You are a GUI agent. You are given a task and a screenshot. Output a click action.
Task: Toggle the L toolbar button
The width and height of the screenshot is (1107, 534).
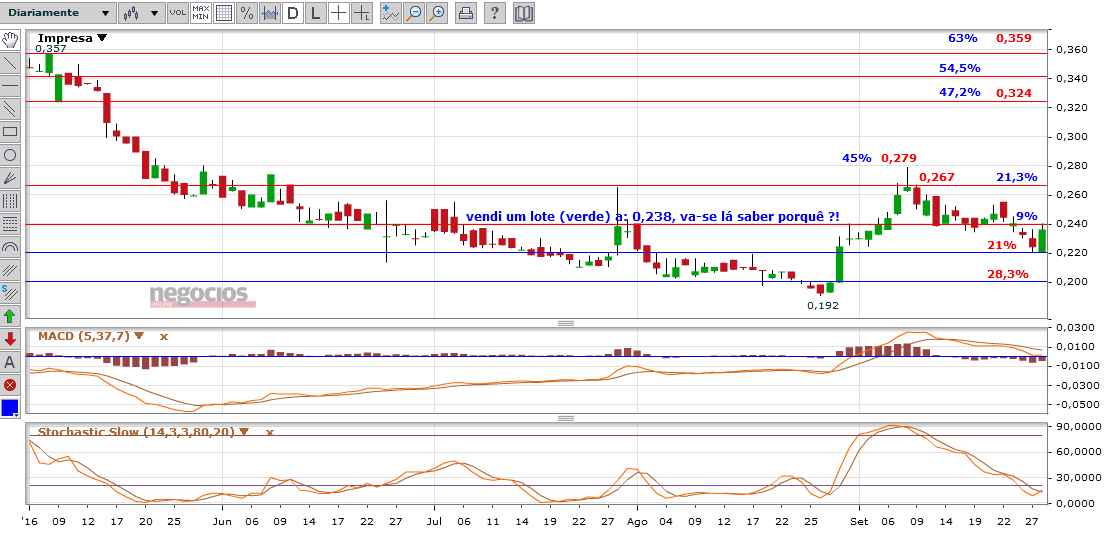(x=316, y=13)
